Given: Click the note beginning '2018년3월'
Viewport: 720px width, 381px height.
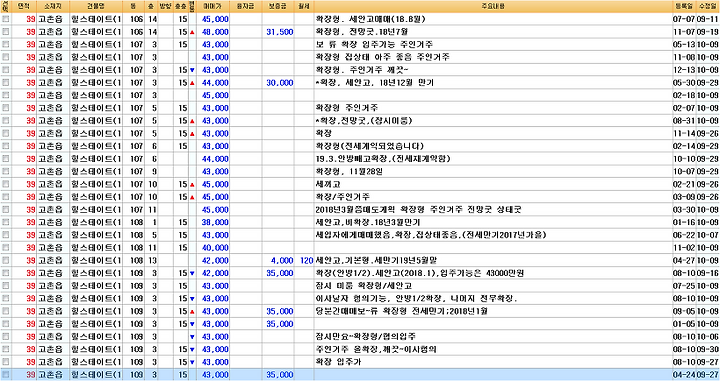Looking at the screenshot, I should click(418, 210).
